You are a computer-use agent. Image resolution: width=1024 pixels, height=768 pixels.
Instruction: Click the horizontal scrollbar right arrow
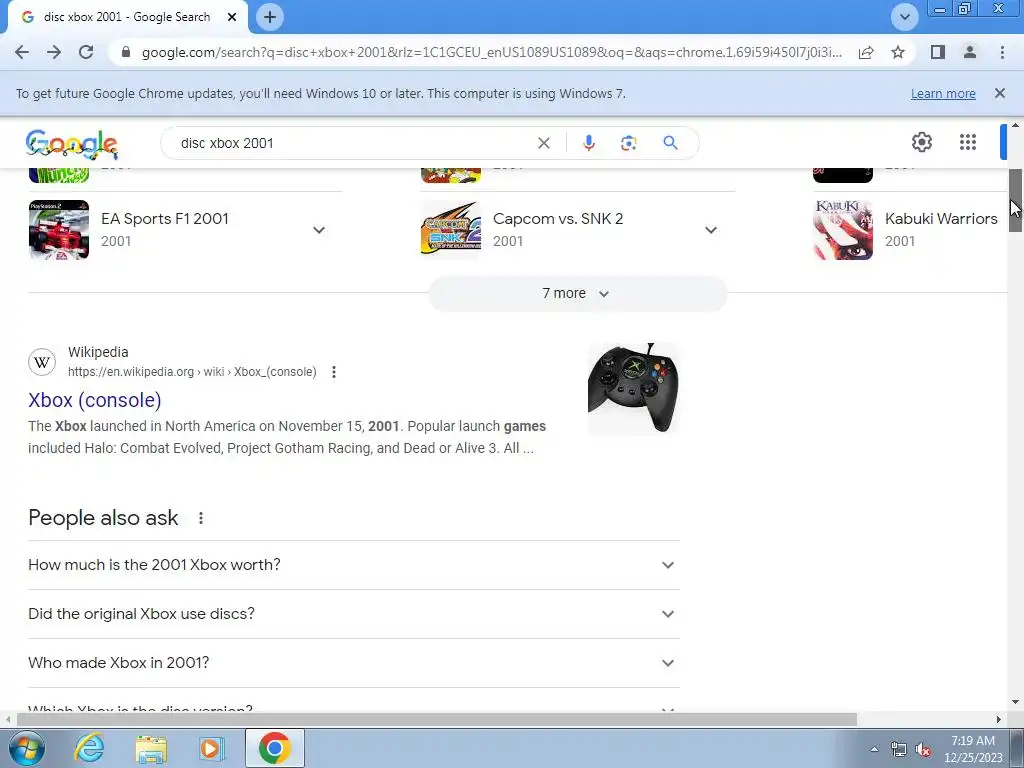pos(999,719)
